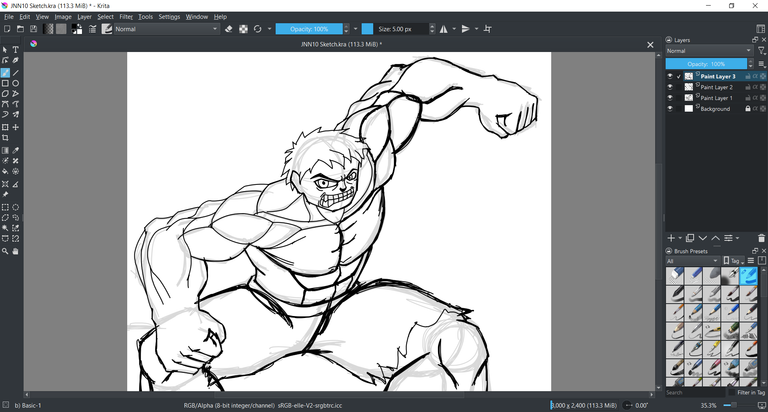
Task: Open the Tag button in Brush Presets
Action: click(734, 261)
